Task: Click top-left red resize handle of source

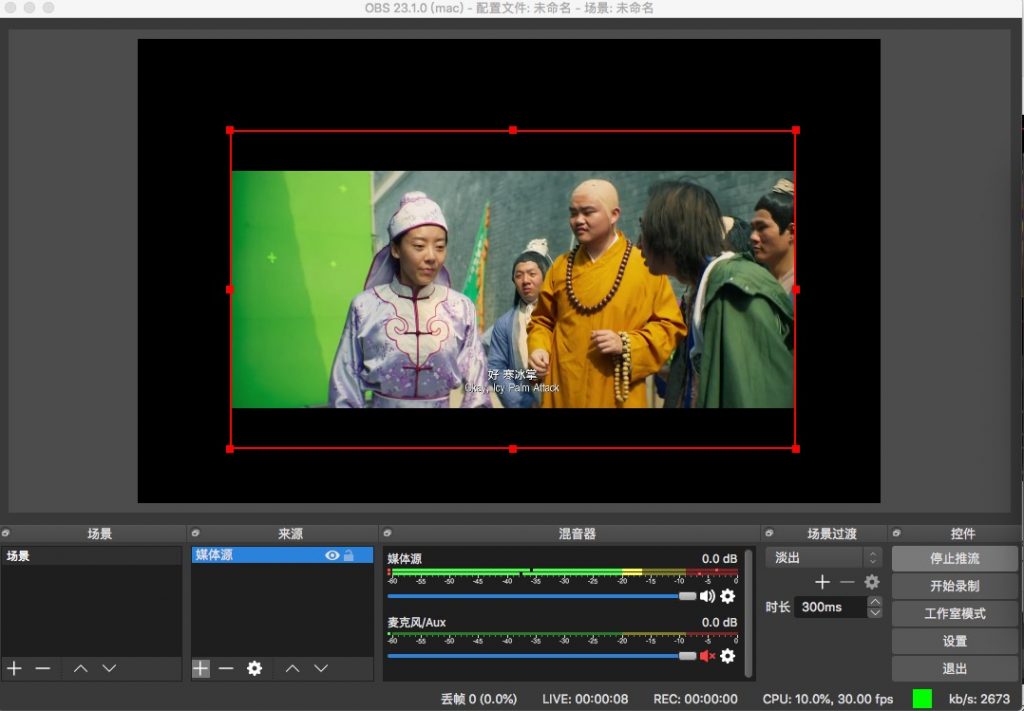Action: tap(230, 130)
